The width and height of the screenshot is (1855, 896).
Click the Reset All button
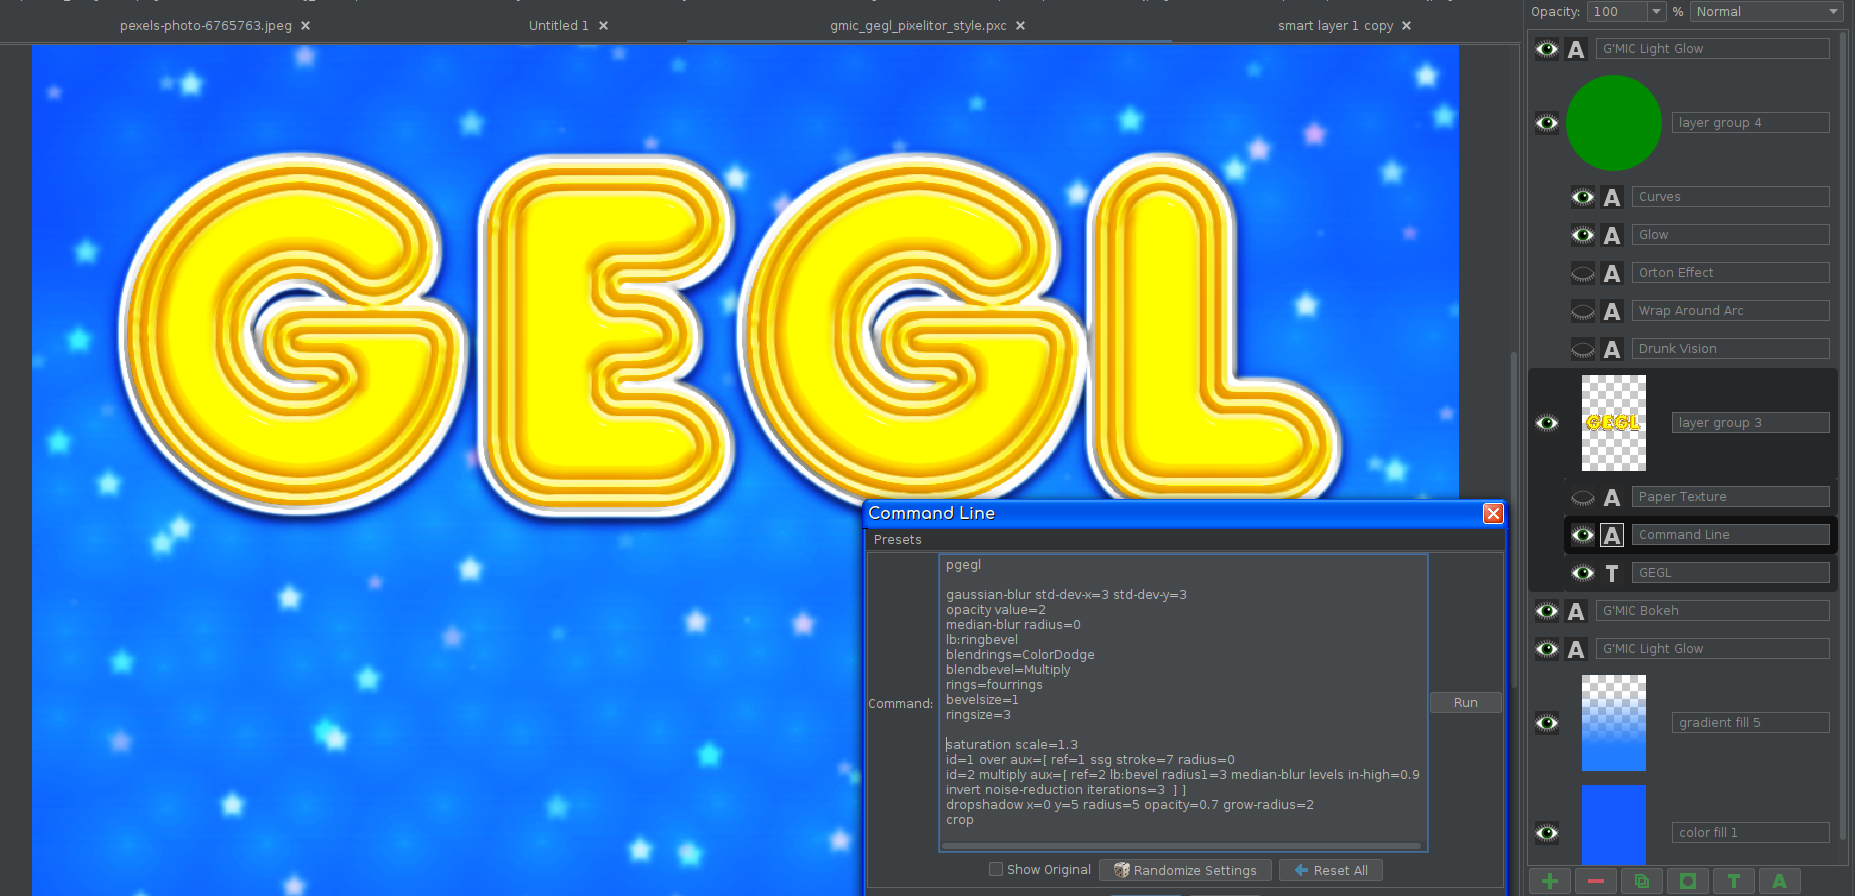tap(1331, 870)
